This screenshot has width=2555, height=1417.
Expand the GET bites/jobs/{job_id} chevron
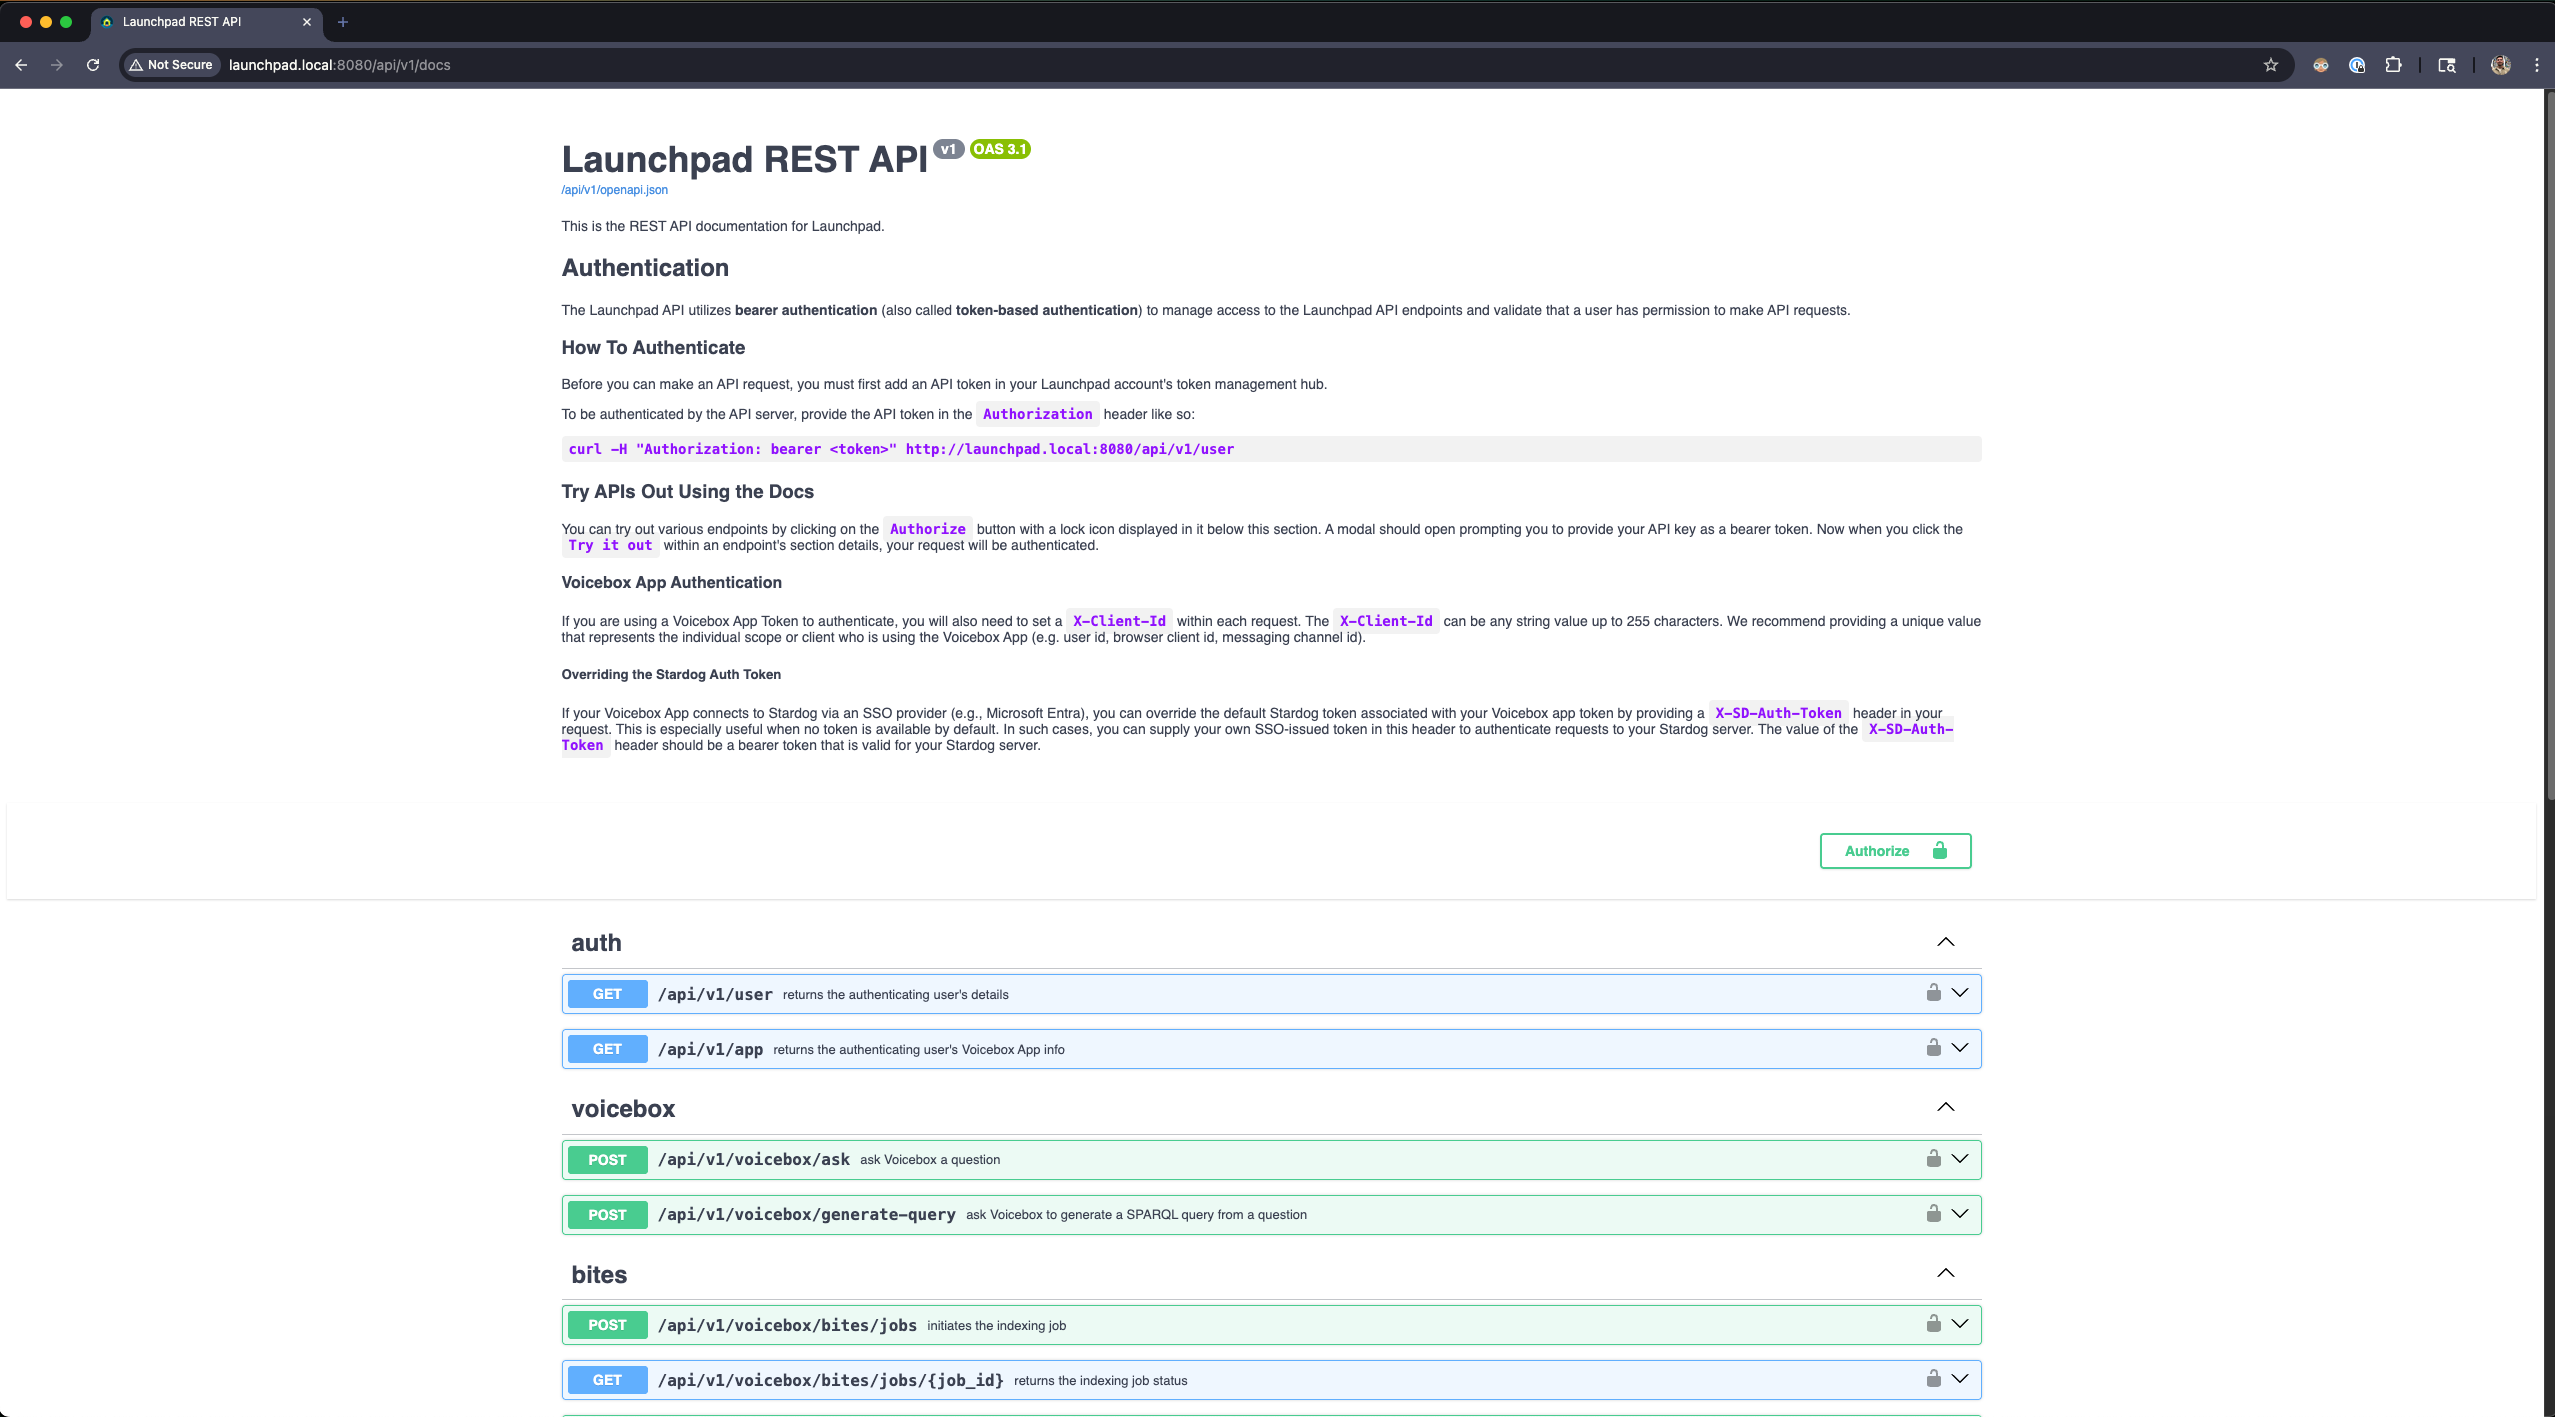tap(1960, 1379)
